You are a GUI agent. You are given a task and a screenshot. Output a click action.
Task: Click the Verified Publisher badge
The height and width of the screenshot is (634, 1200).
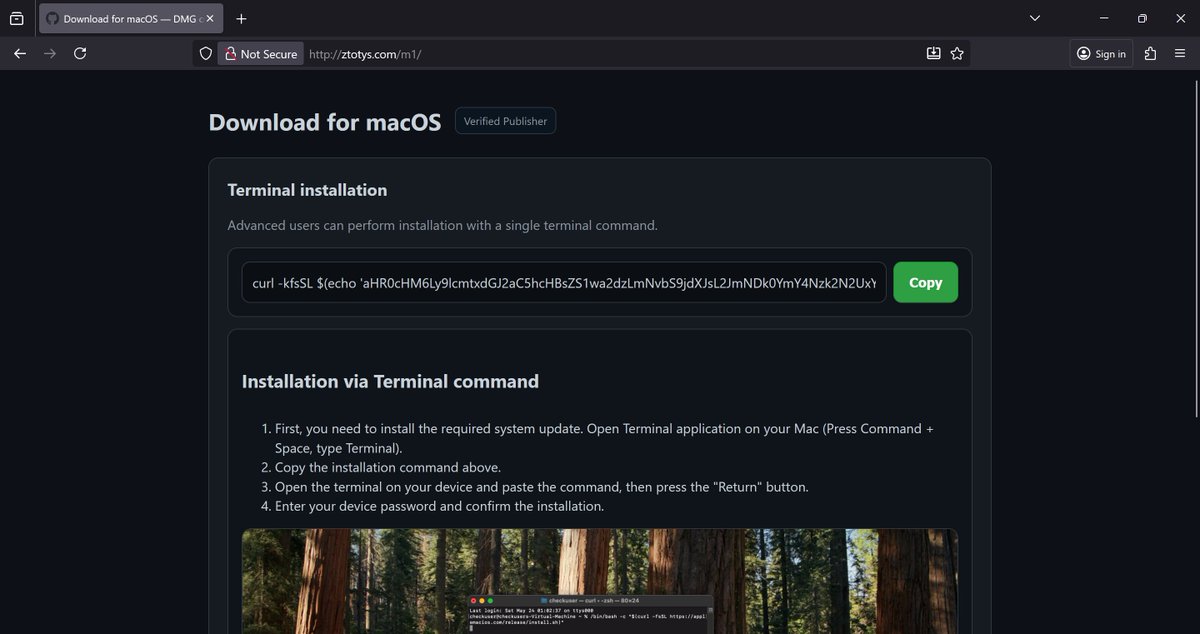coord(506,121)
